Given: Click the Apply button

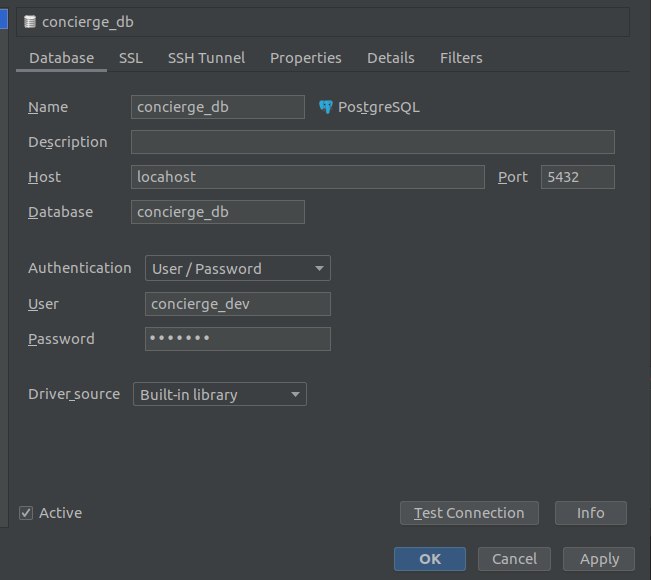Looking at the screenshot, I should [599, 559].
